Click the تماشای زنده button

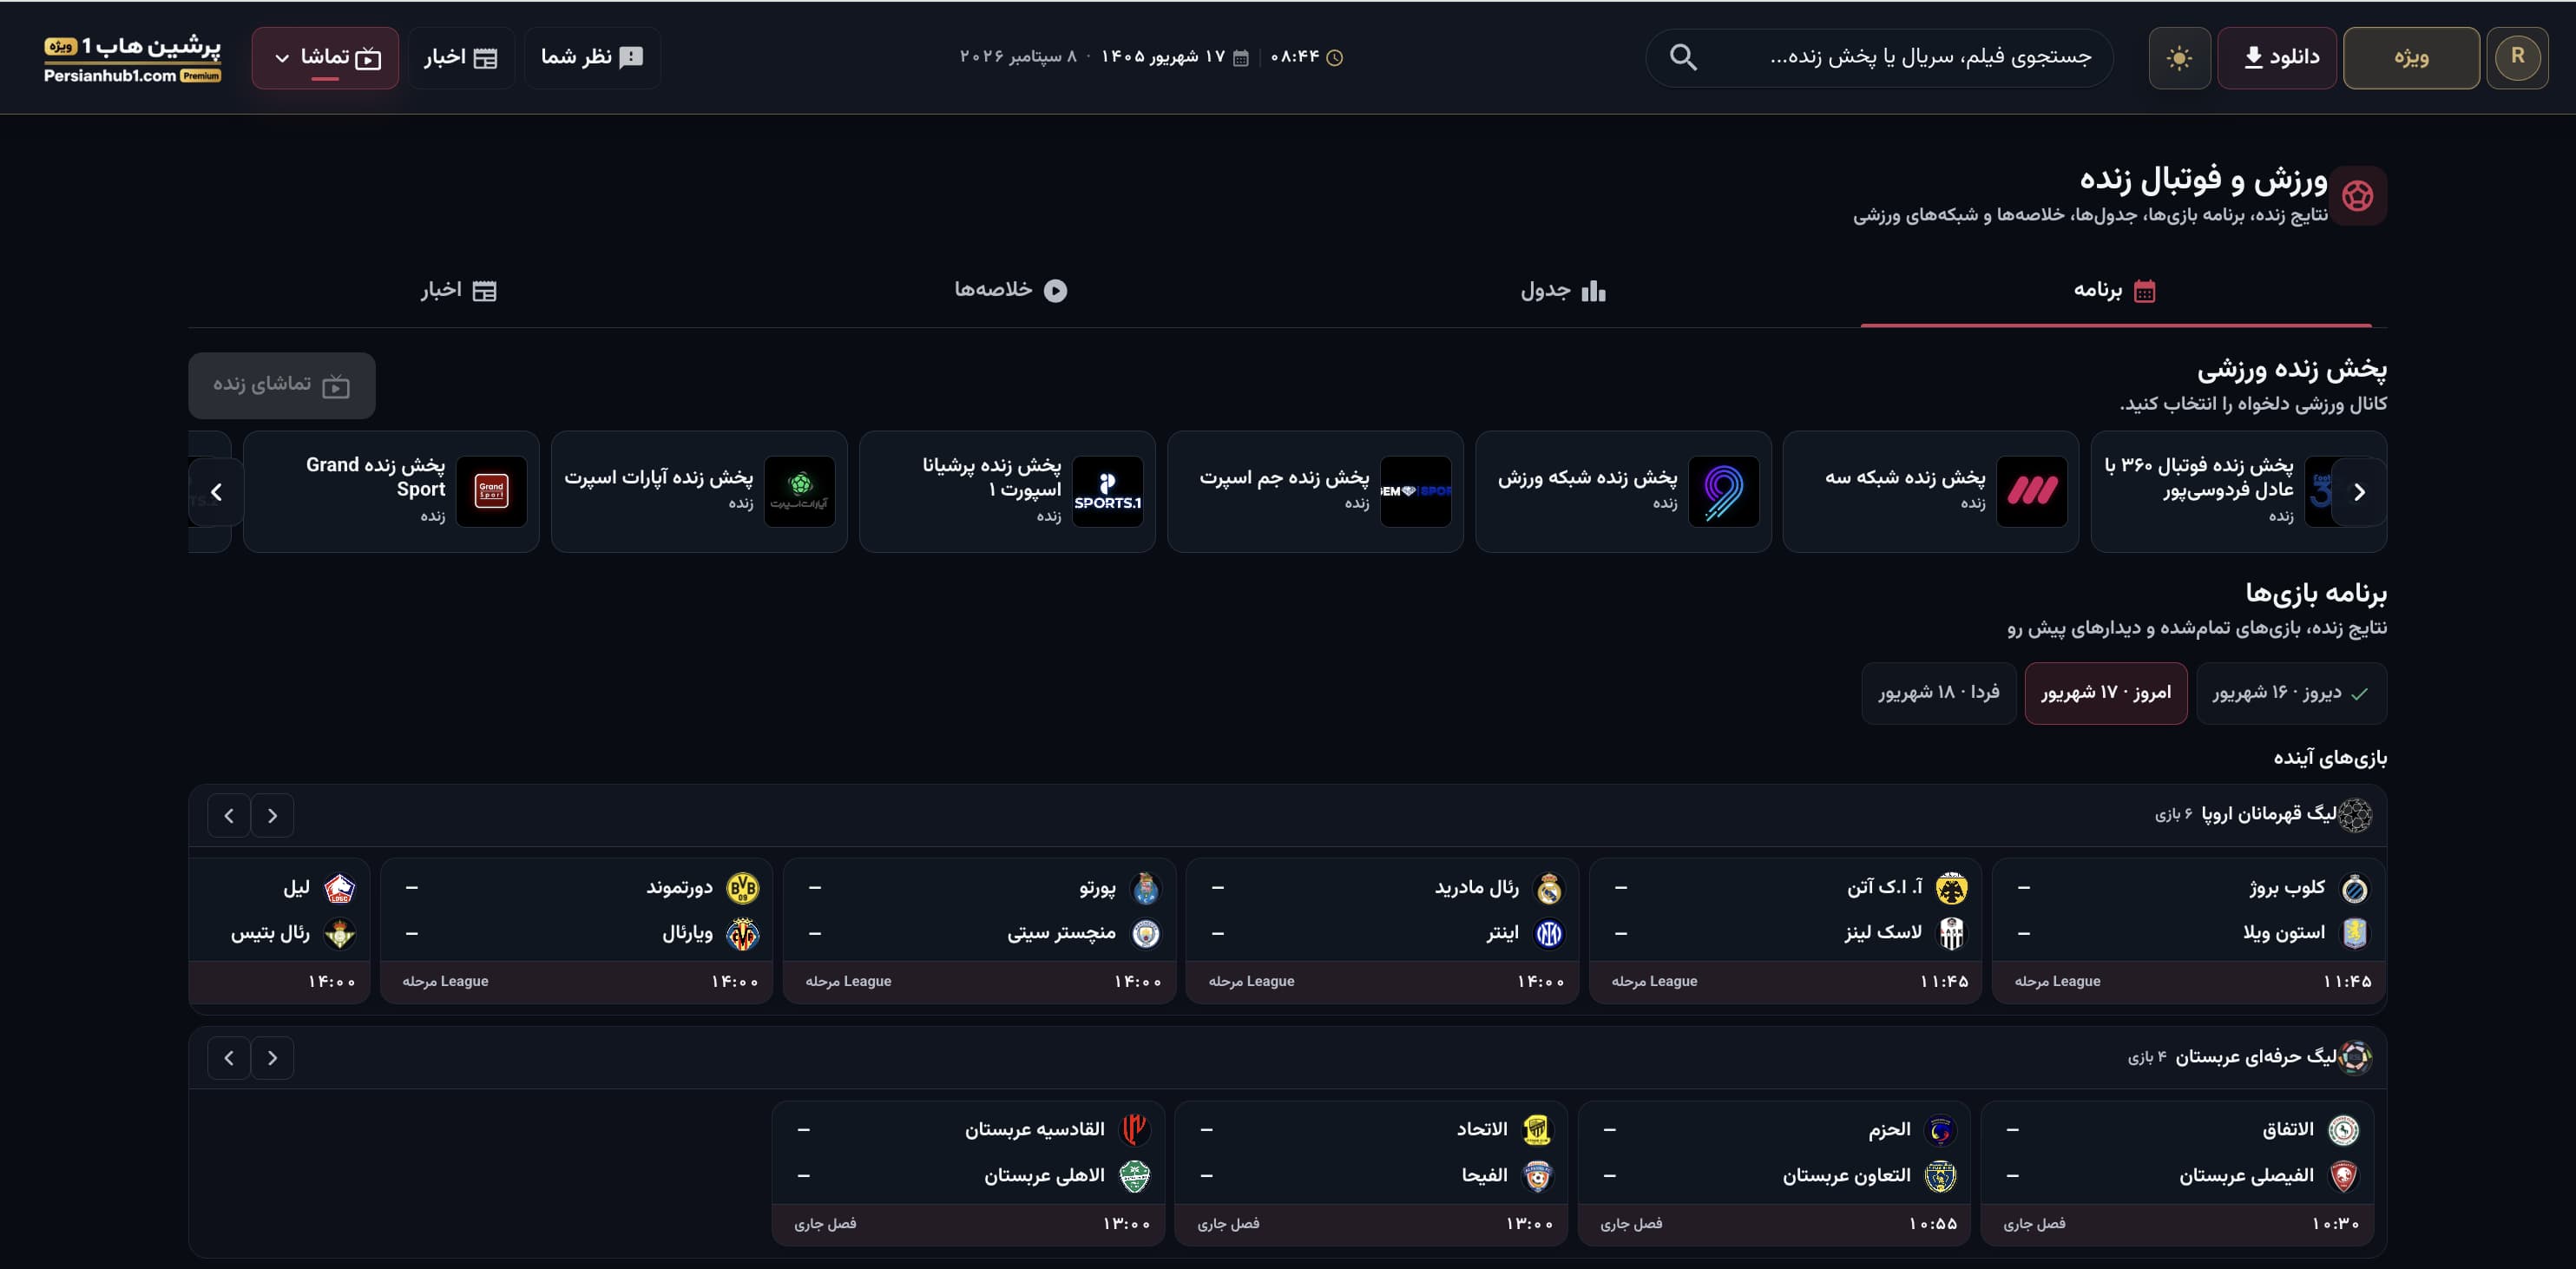pos(282,385)
